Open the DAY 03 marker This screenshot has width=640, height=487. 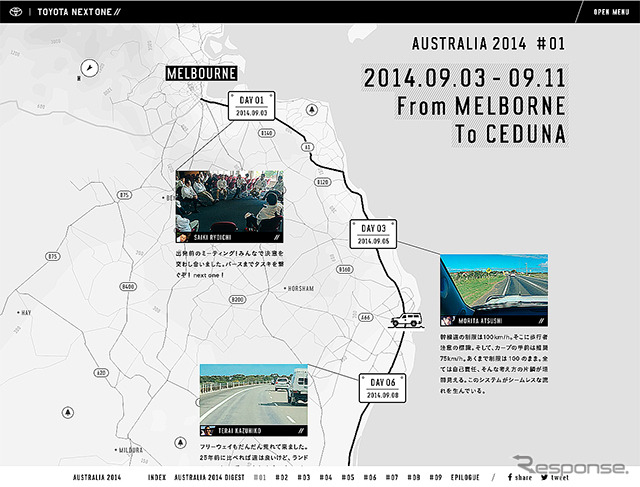click(x=373, y=234)
